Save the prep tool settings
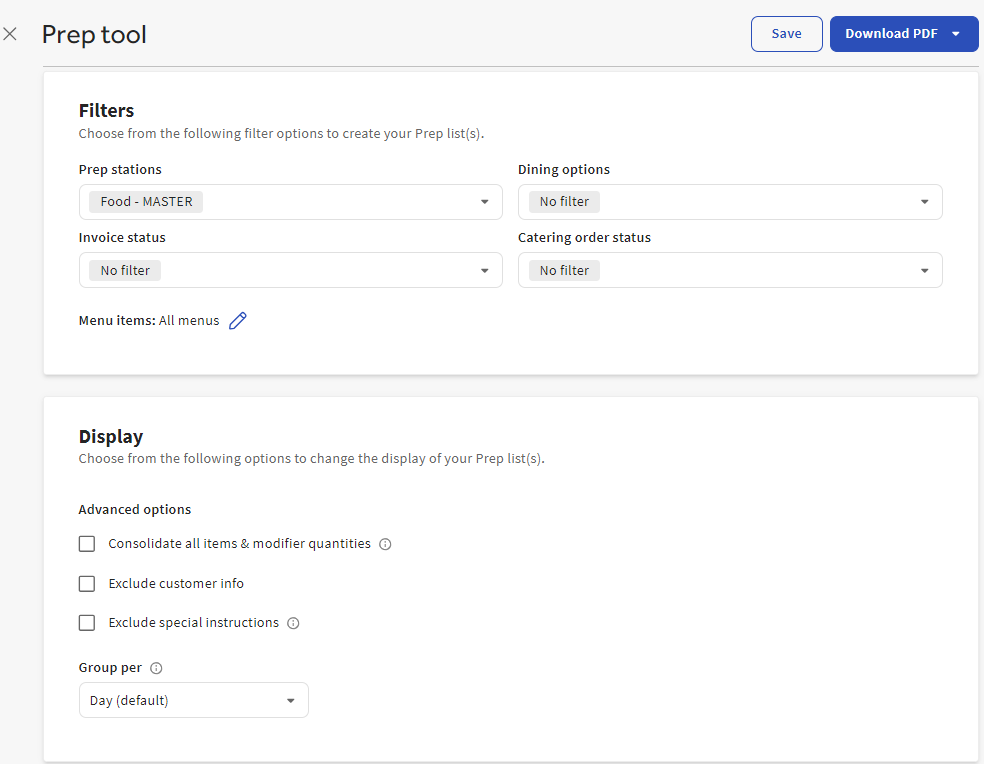This screenshot has height=764, width=984. (786, 34)
